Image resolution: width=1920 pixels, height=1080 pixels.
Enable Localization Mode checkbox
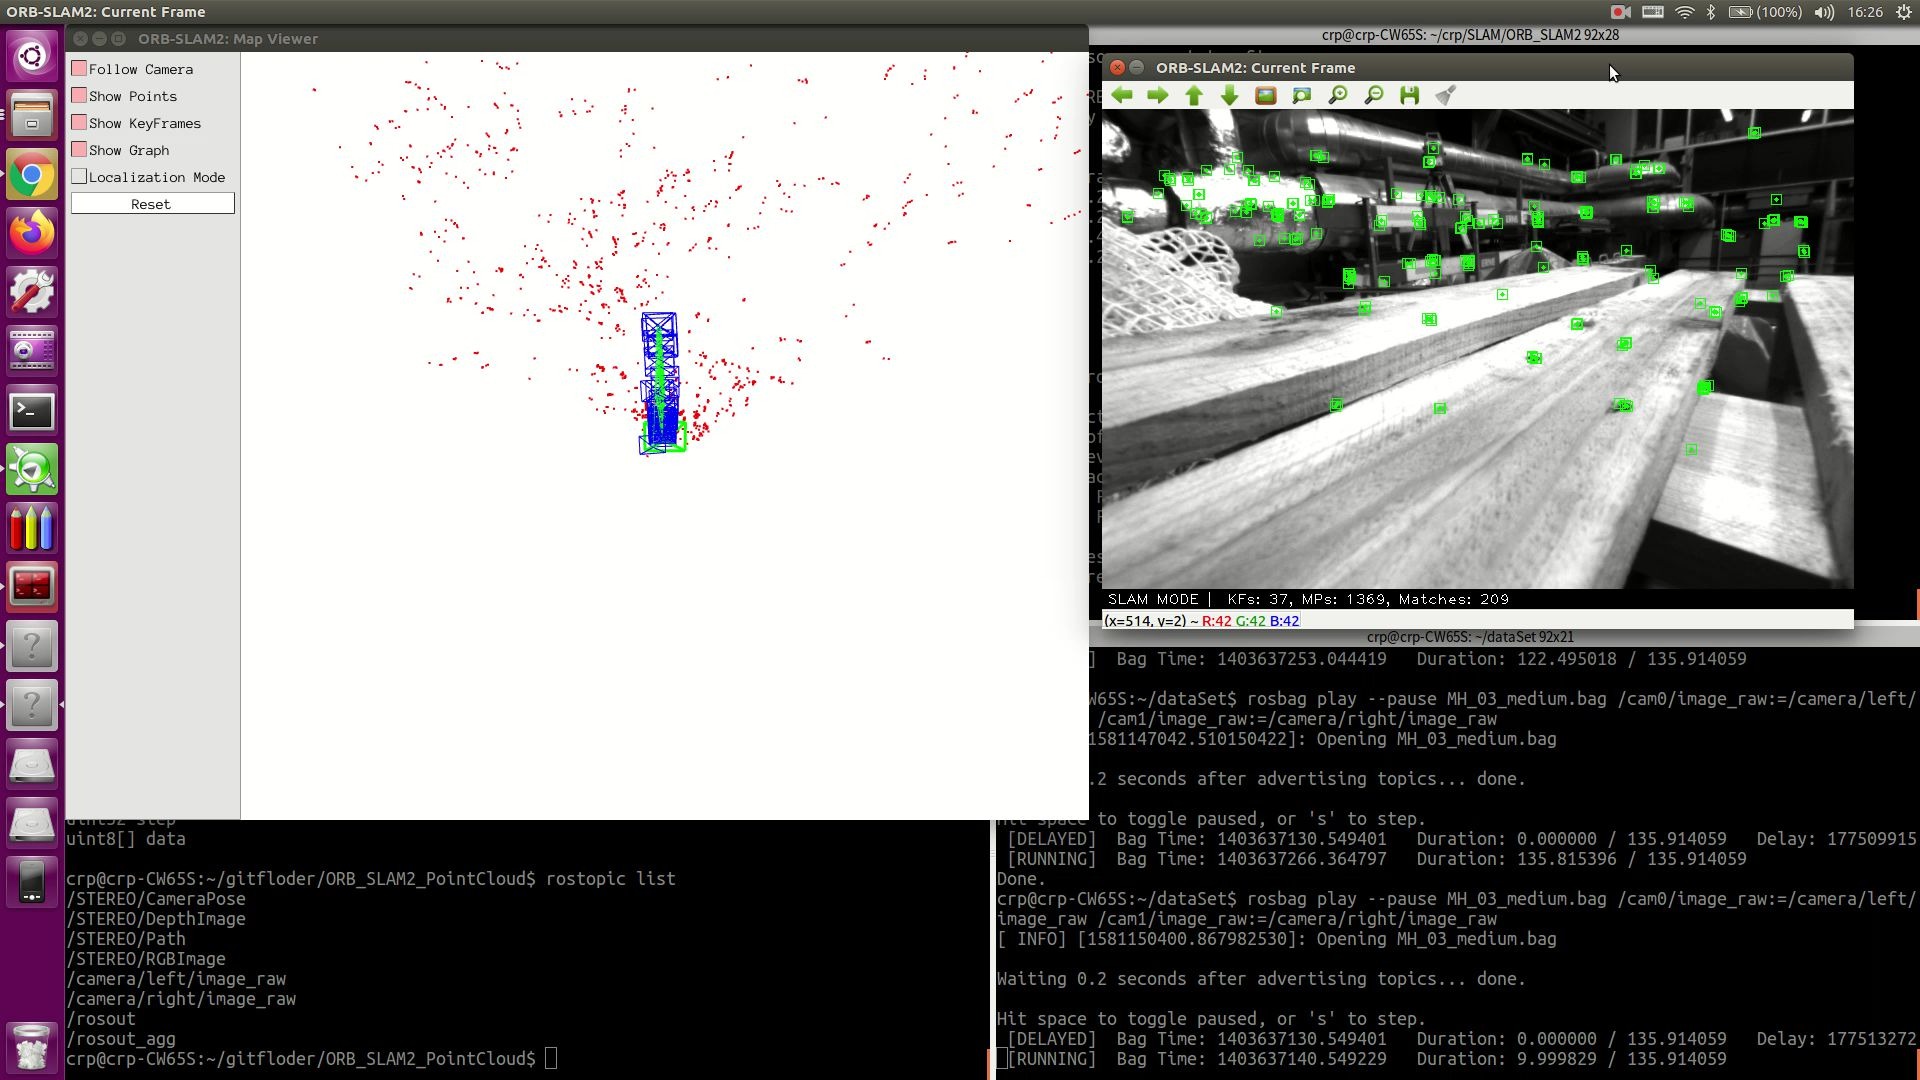pyautogui.click(x=79, y=177)
